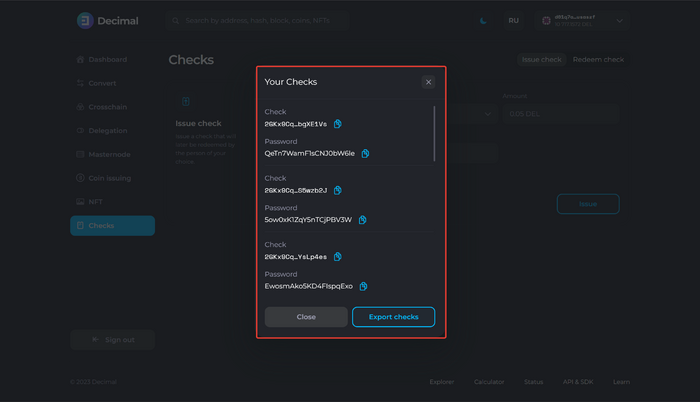Open Crosschain via its sidebar icon
Screen dimensions: 700x402
coord(80,107)
